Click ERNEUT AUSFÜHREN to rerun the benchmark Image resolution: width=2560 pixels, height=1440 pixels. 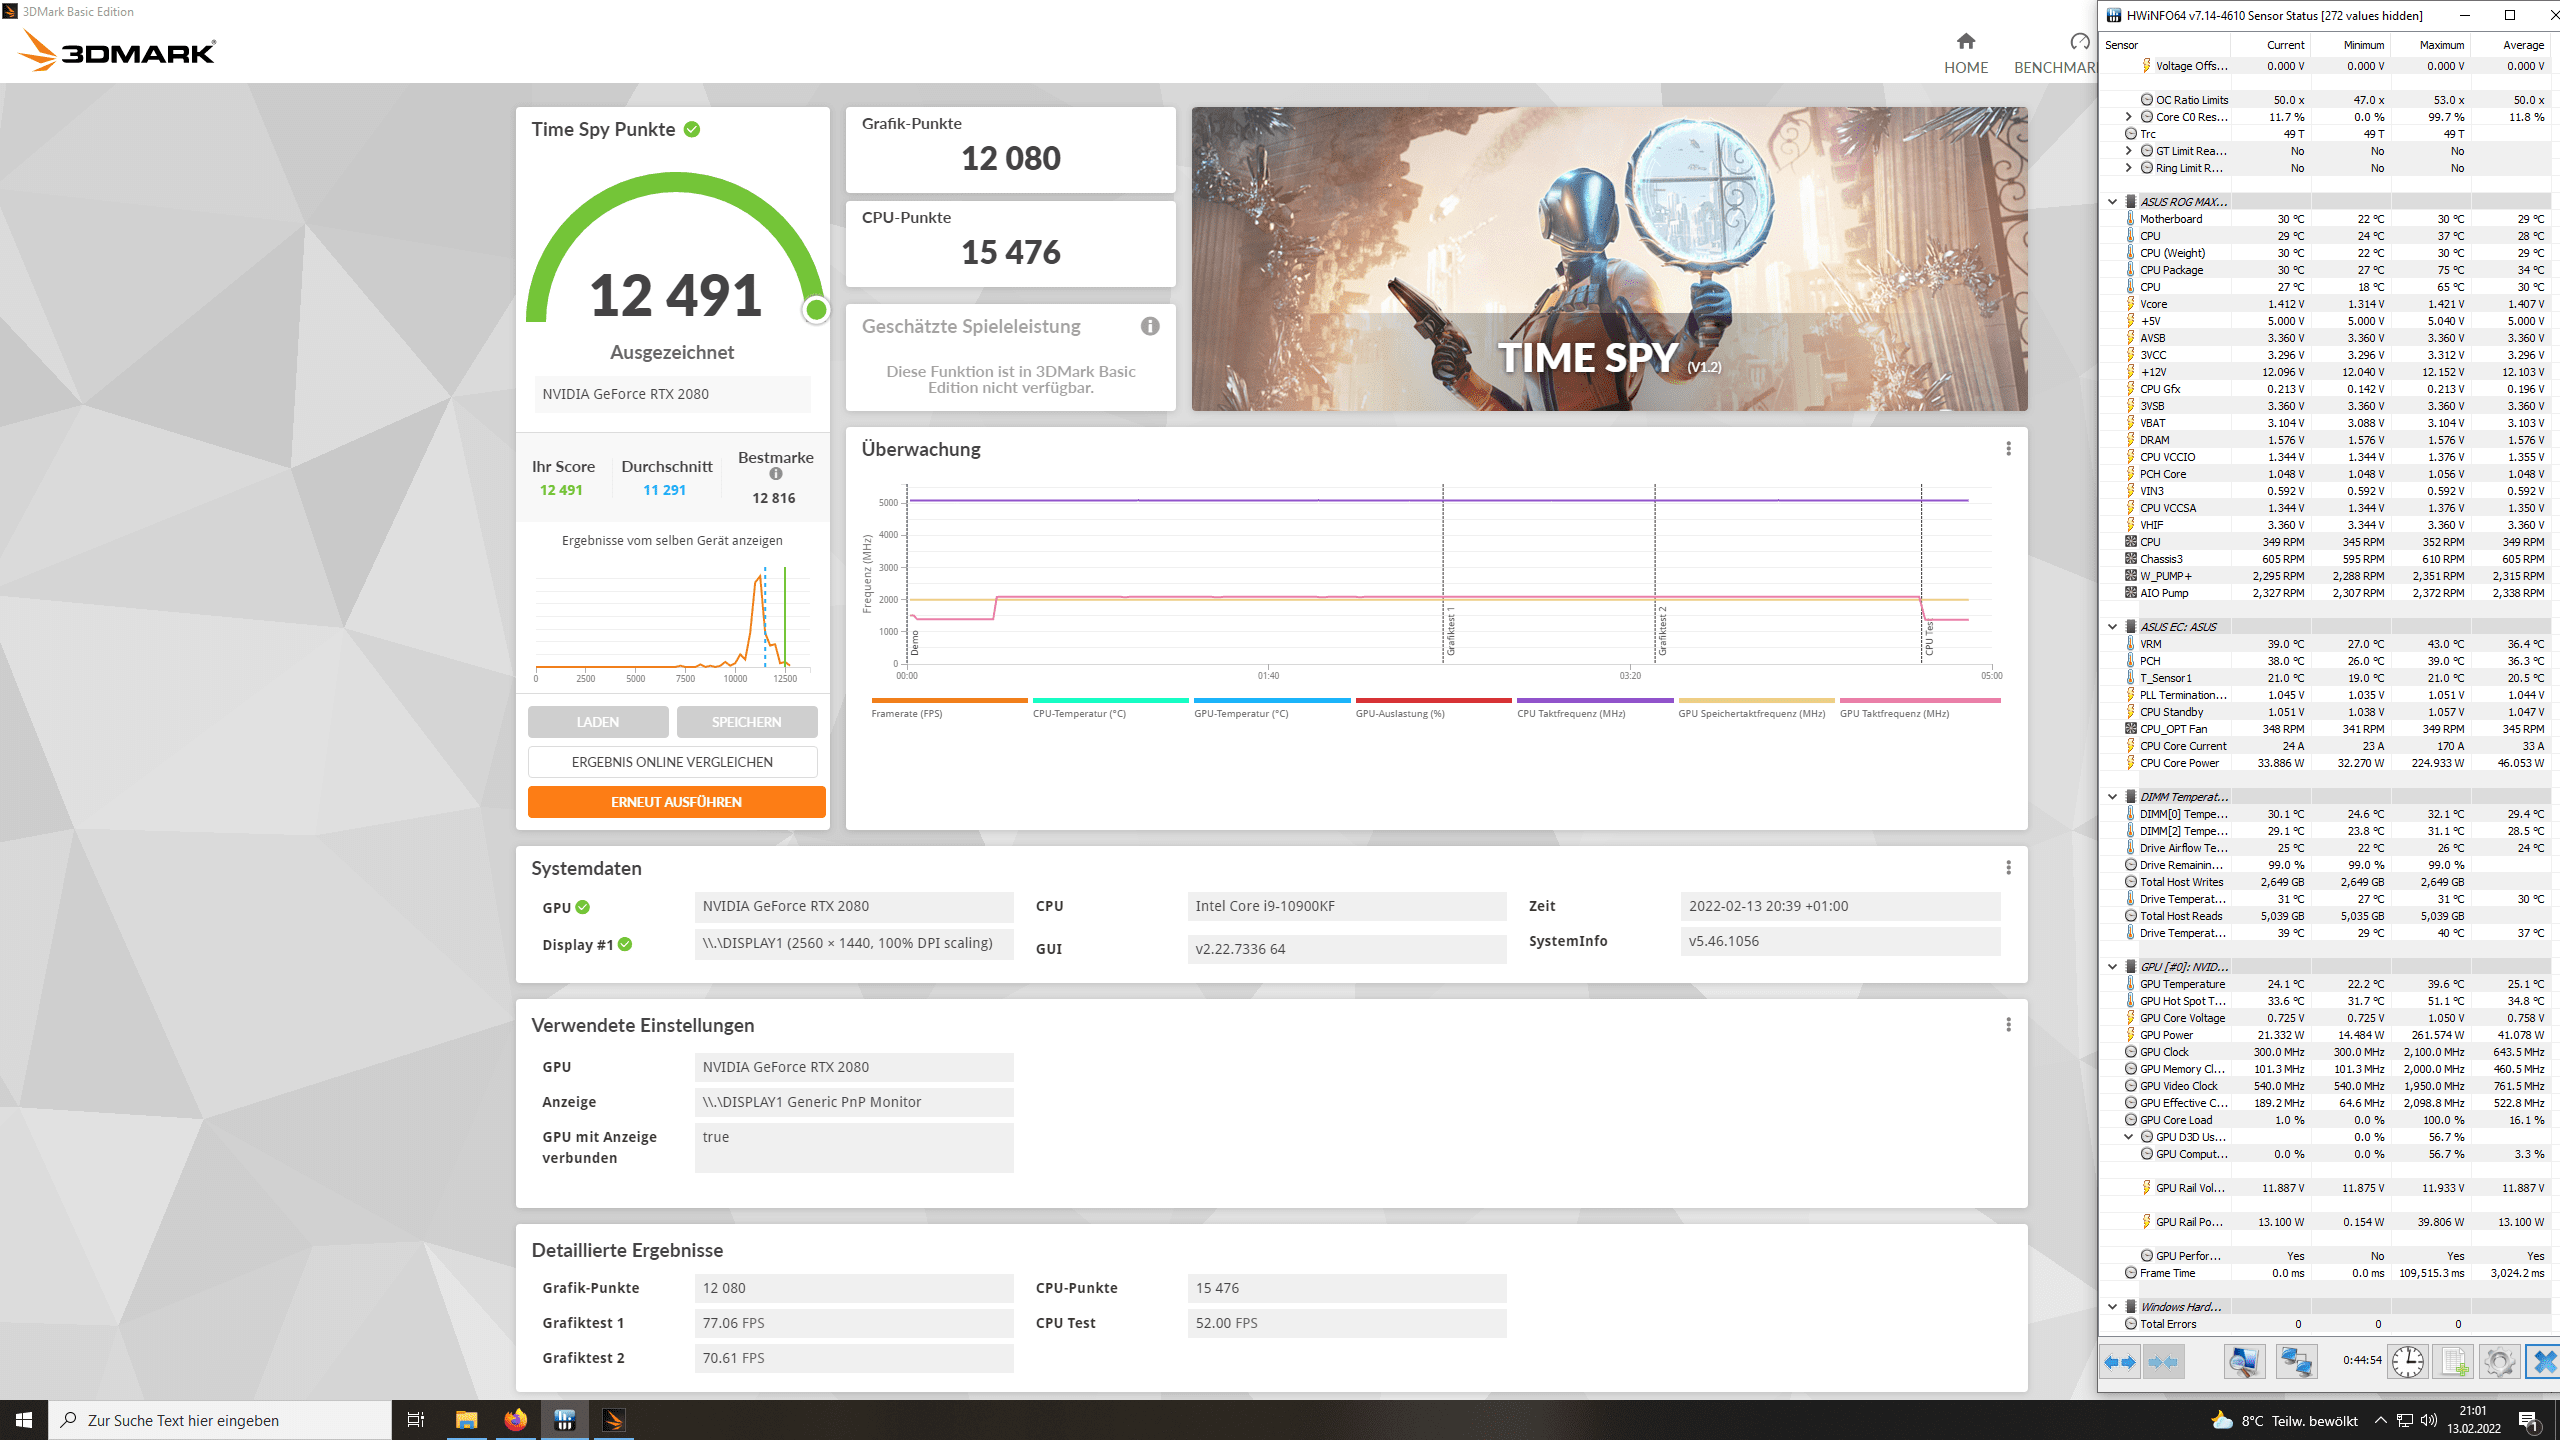677,802
